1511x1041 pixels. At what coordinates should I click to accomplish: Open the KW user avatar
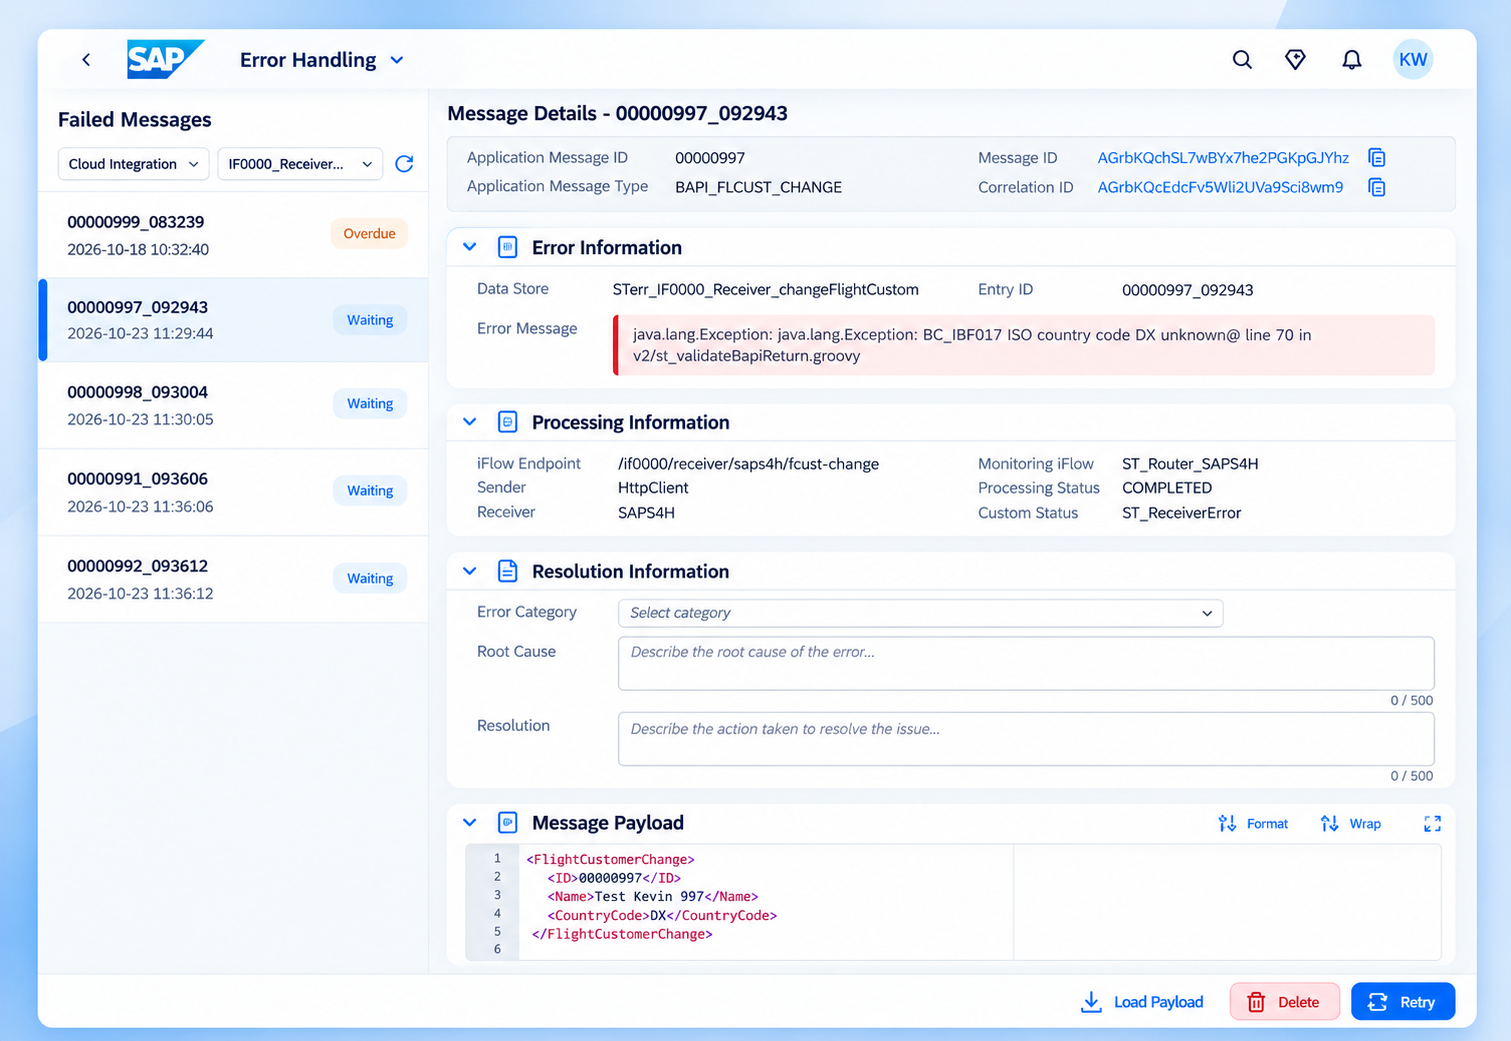point(1413,60)
